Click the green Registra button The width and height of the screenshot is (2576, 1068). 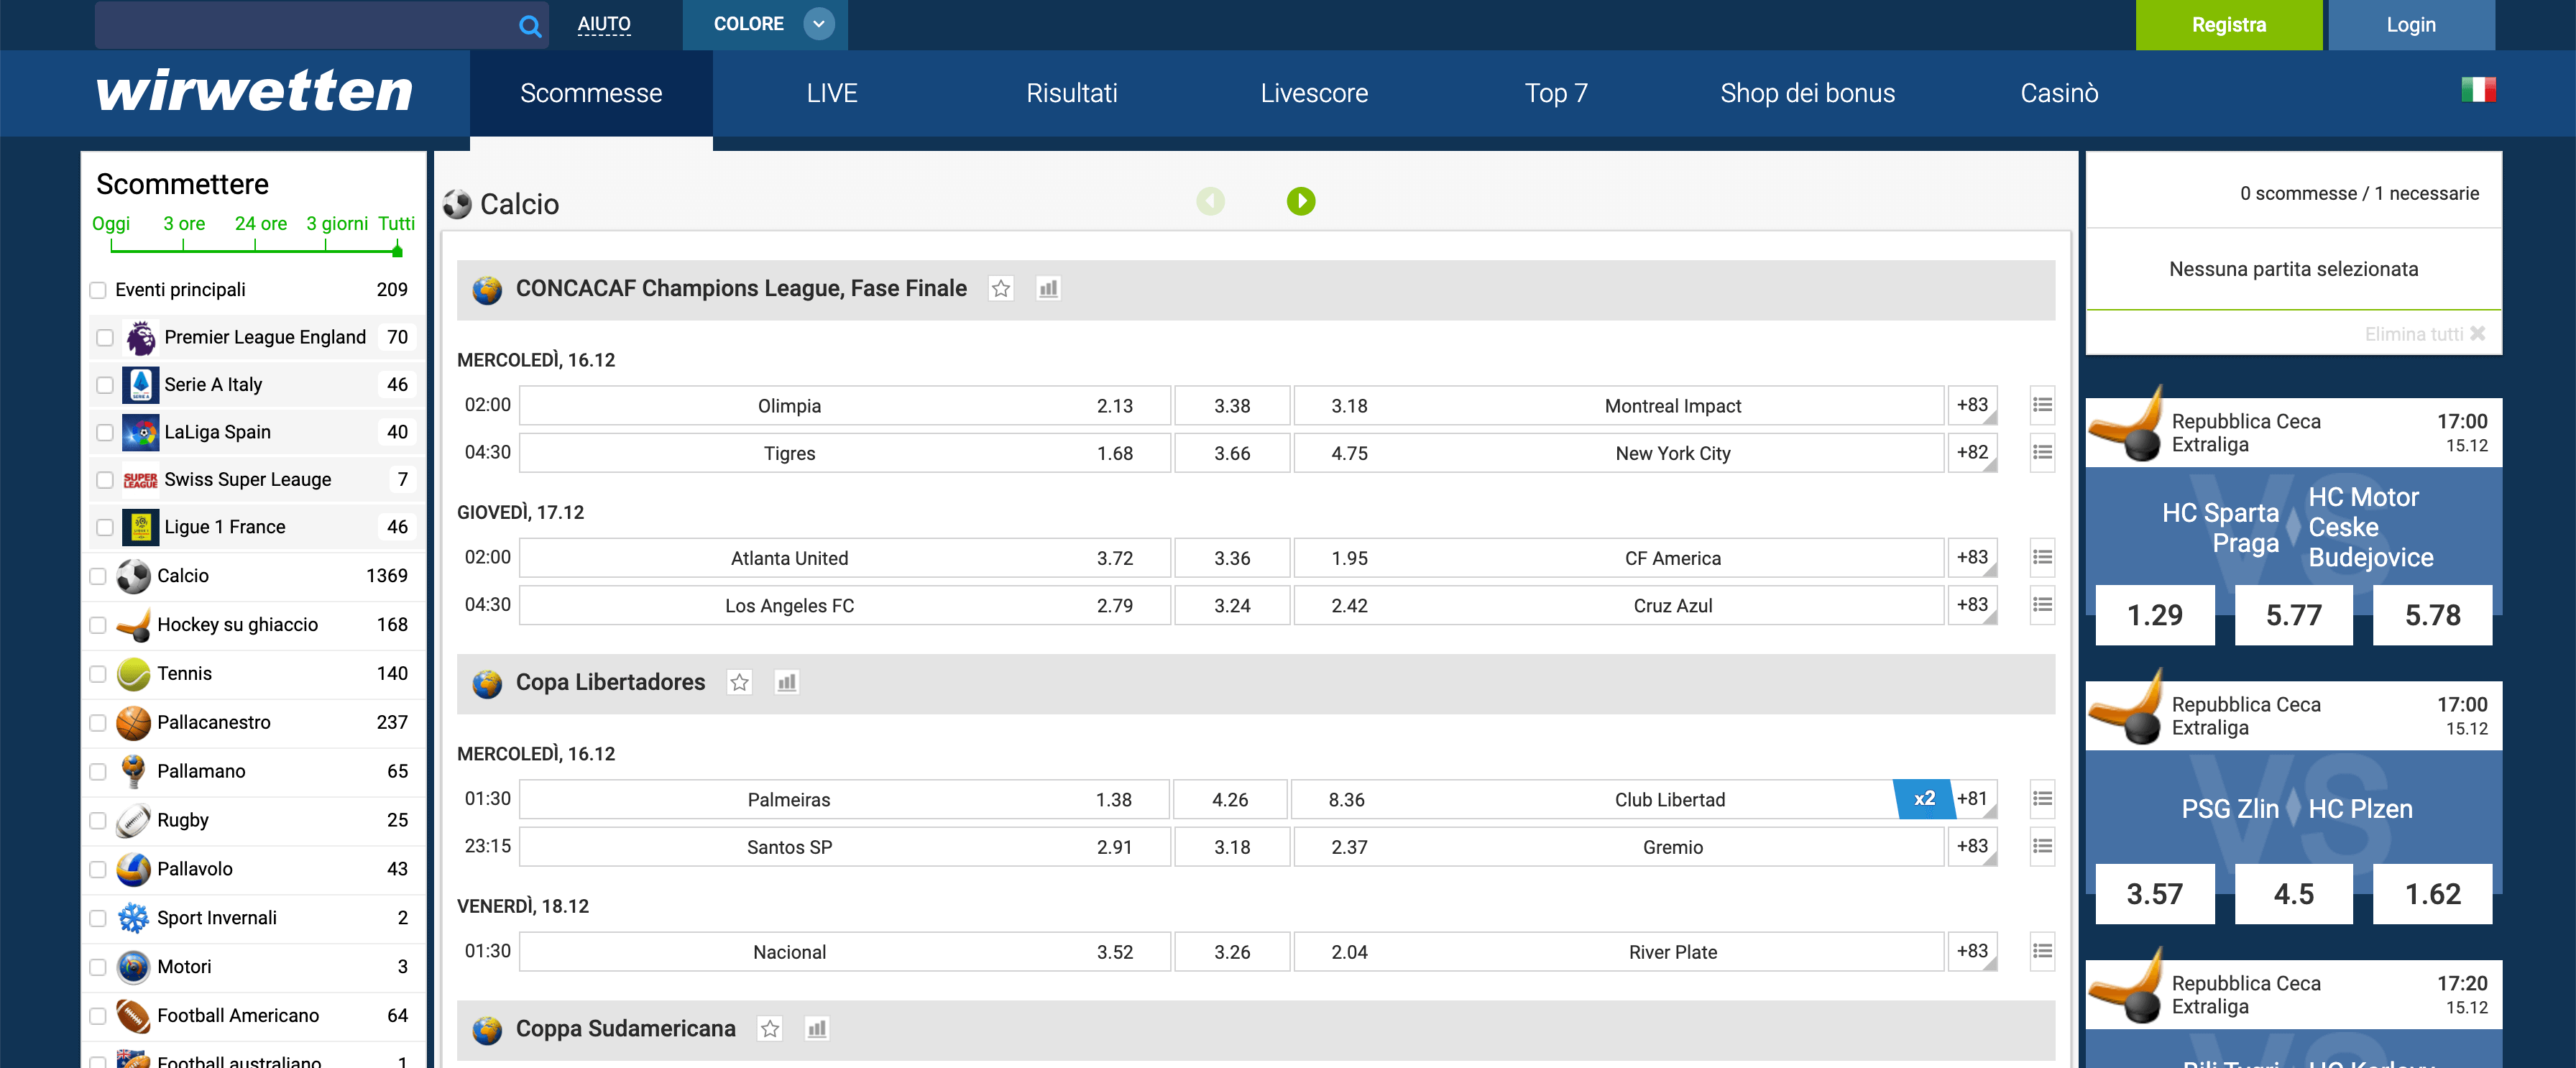point(2228,25)
